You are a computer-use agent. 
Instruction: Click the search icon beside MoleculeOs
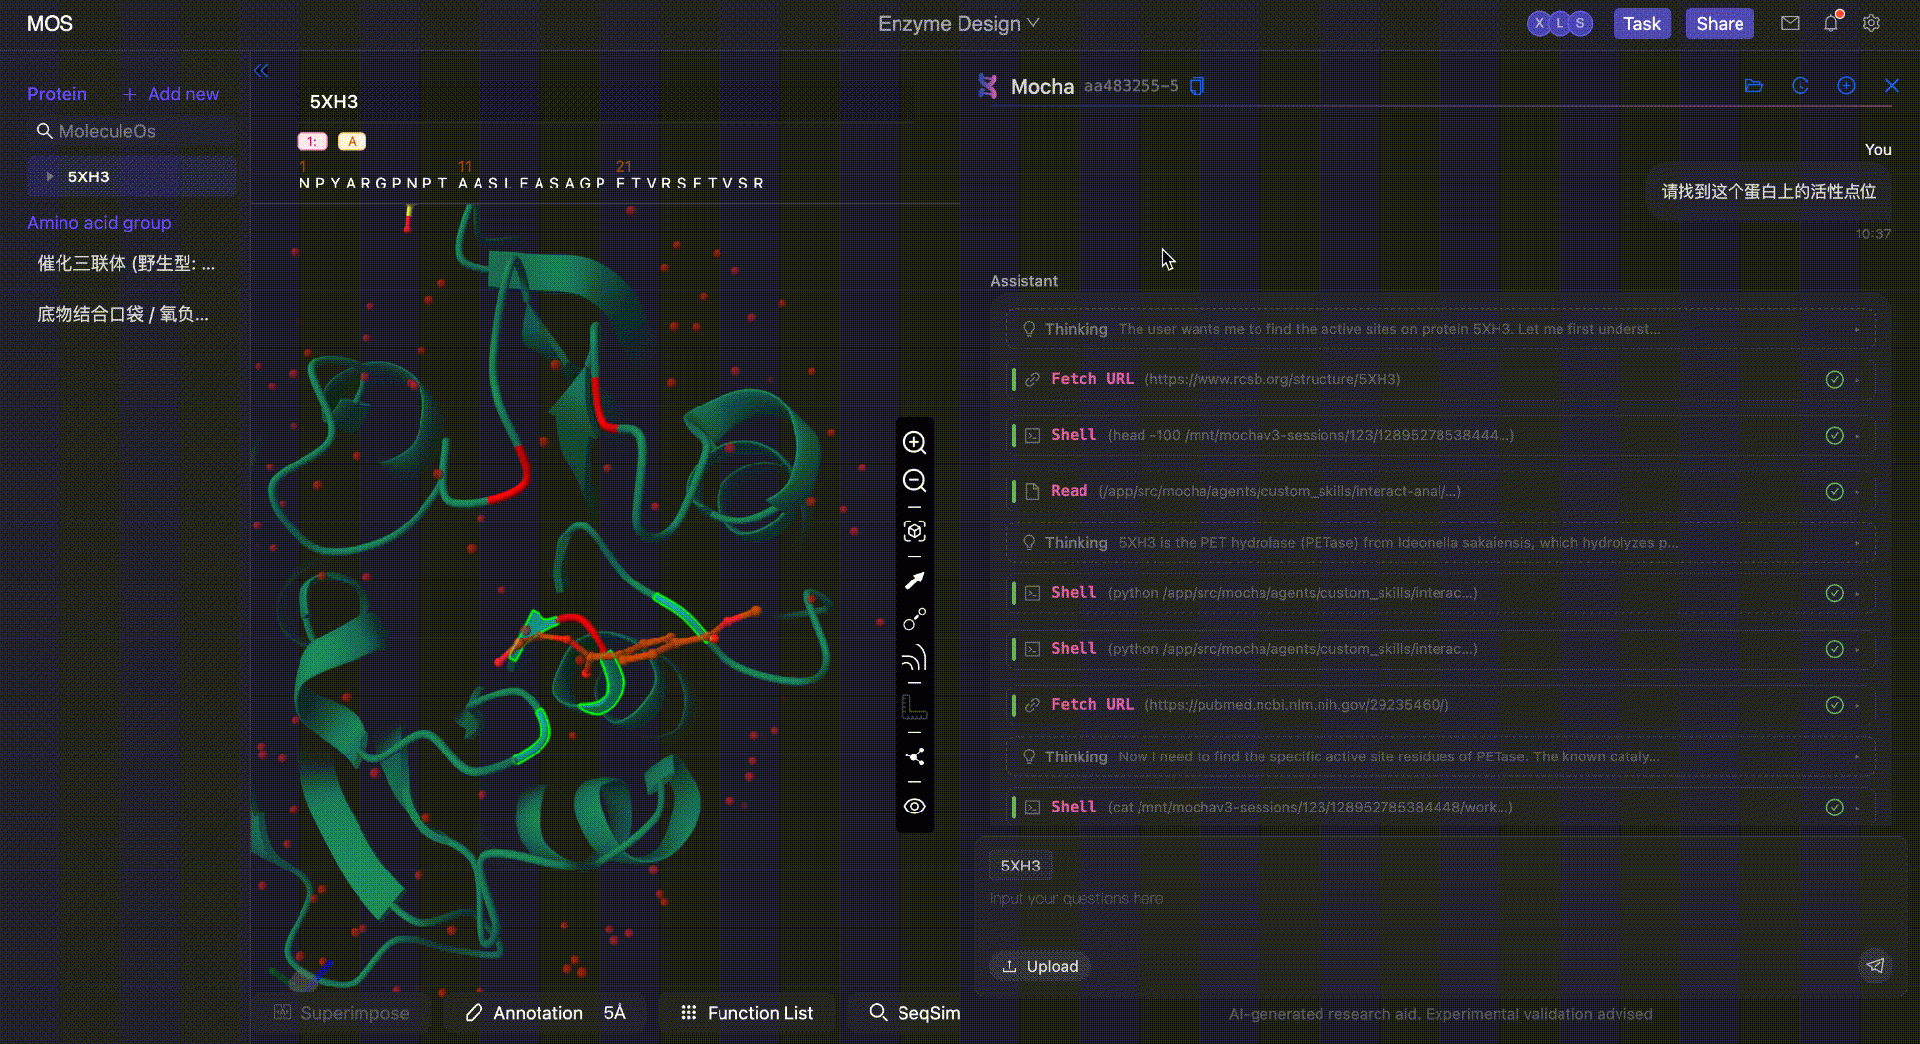coord(44,131)
